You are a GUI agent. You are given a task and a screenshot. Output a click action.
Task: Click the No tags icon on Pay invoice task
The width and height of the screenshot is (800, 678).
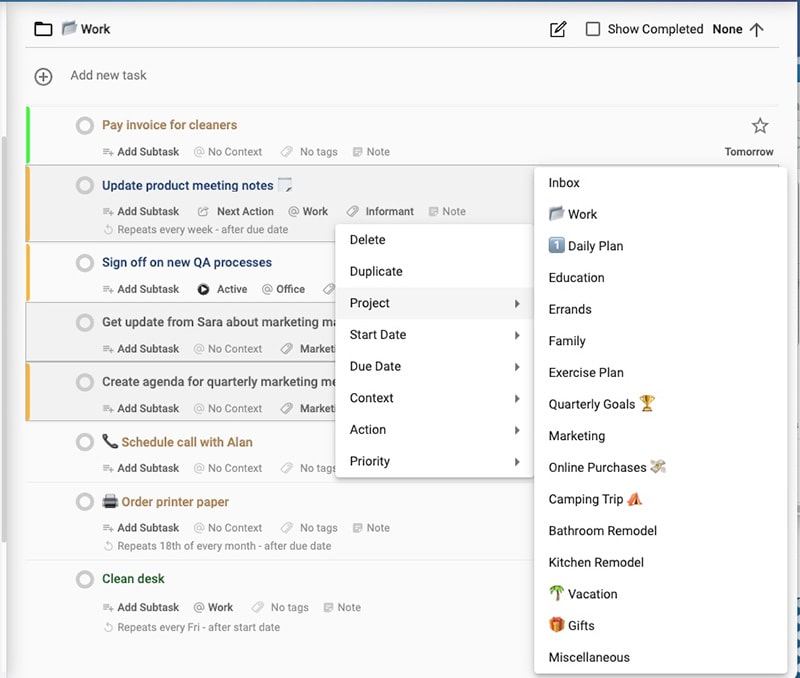pyautogui.click(x=288, y=151)
